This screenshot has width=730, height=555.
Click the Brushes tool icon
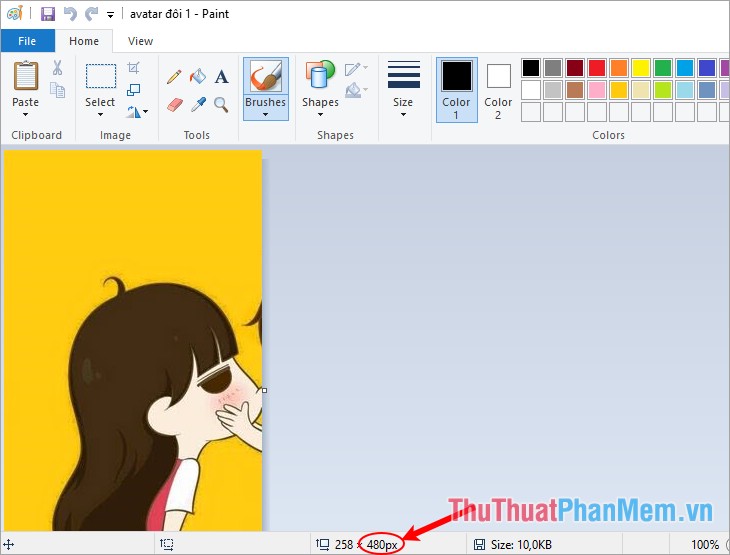point(266,75)
